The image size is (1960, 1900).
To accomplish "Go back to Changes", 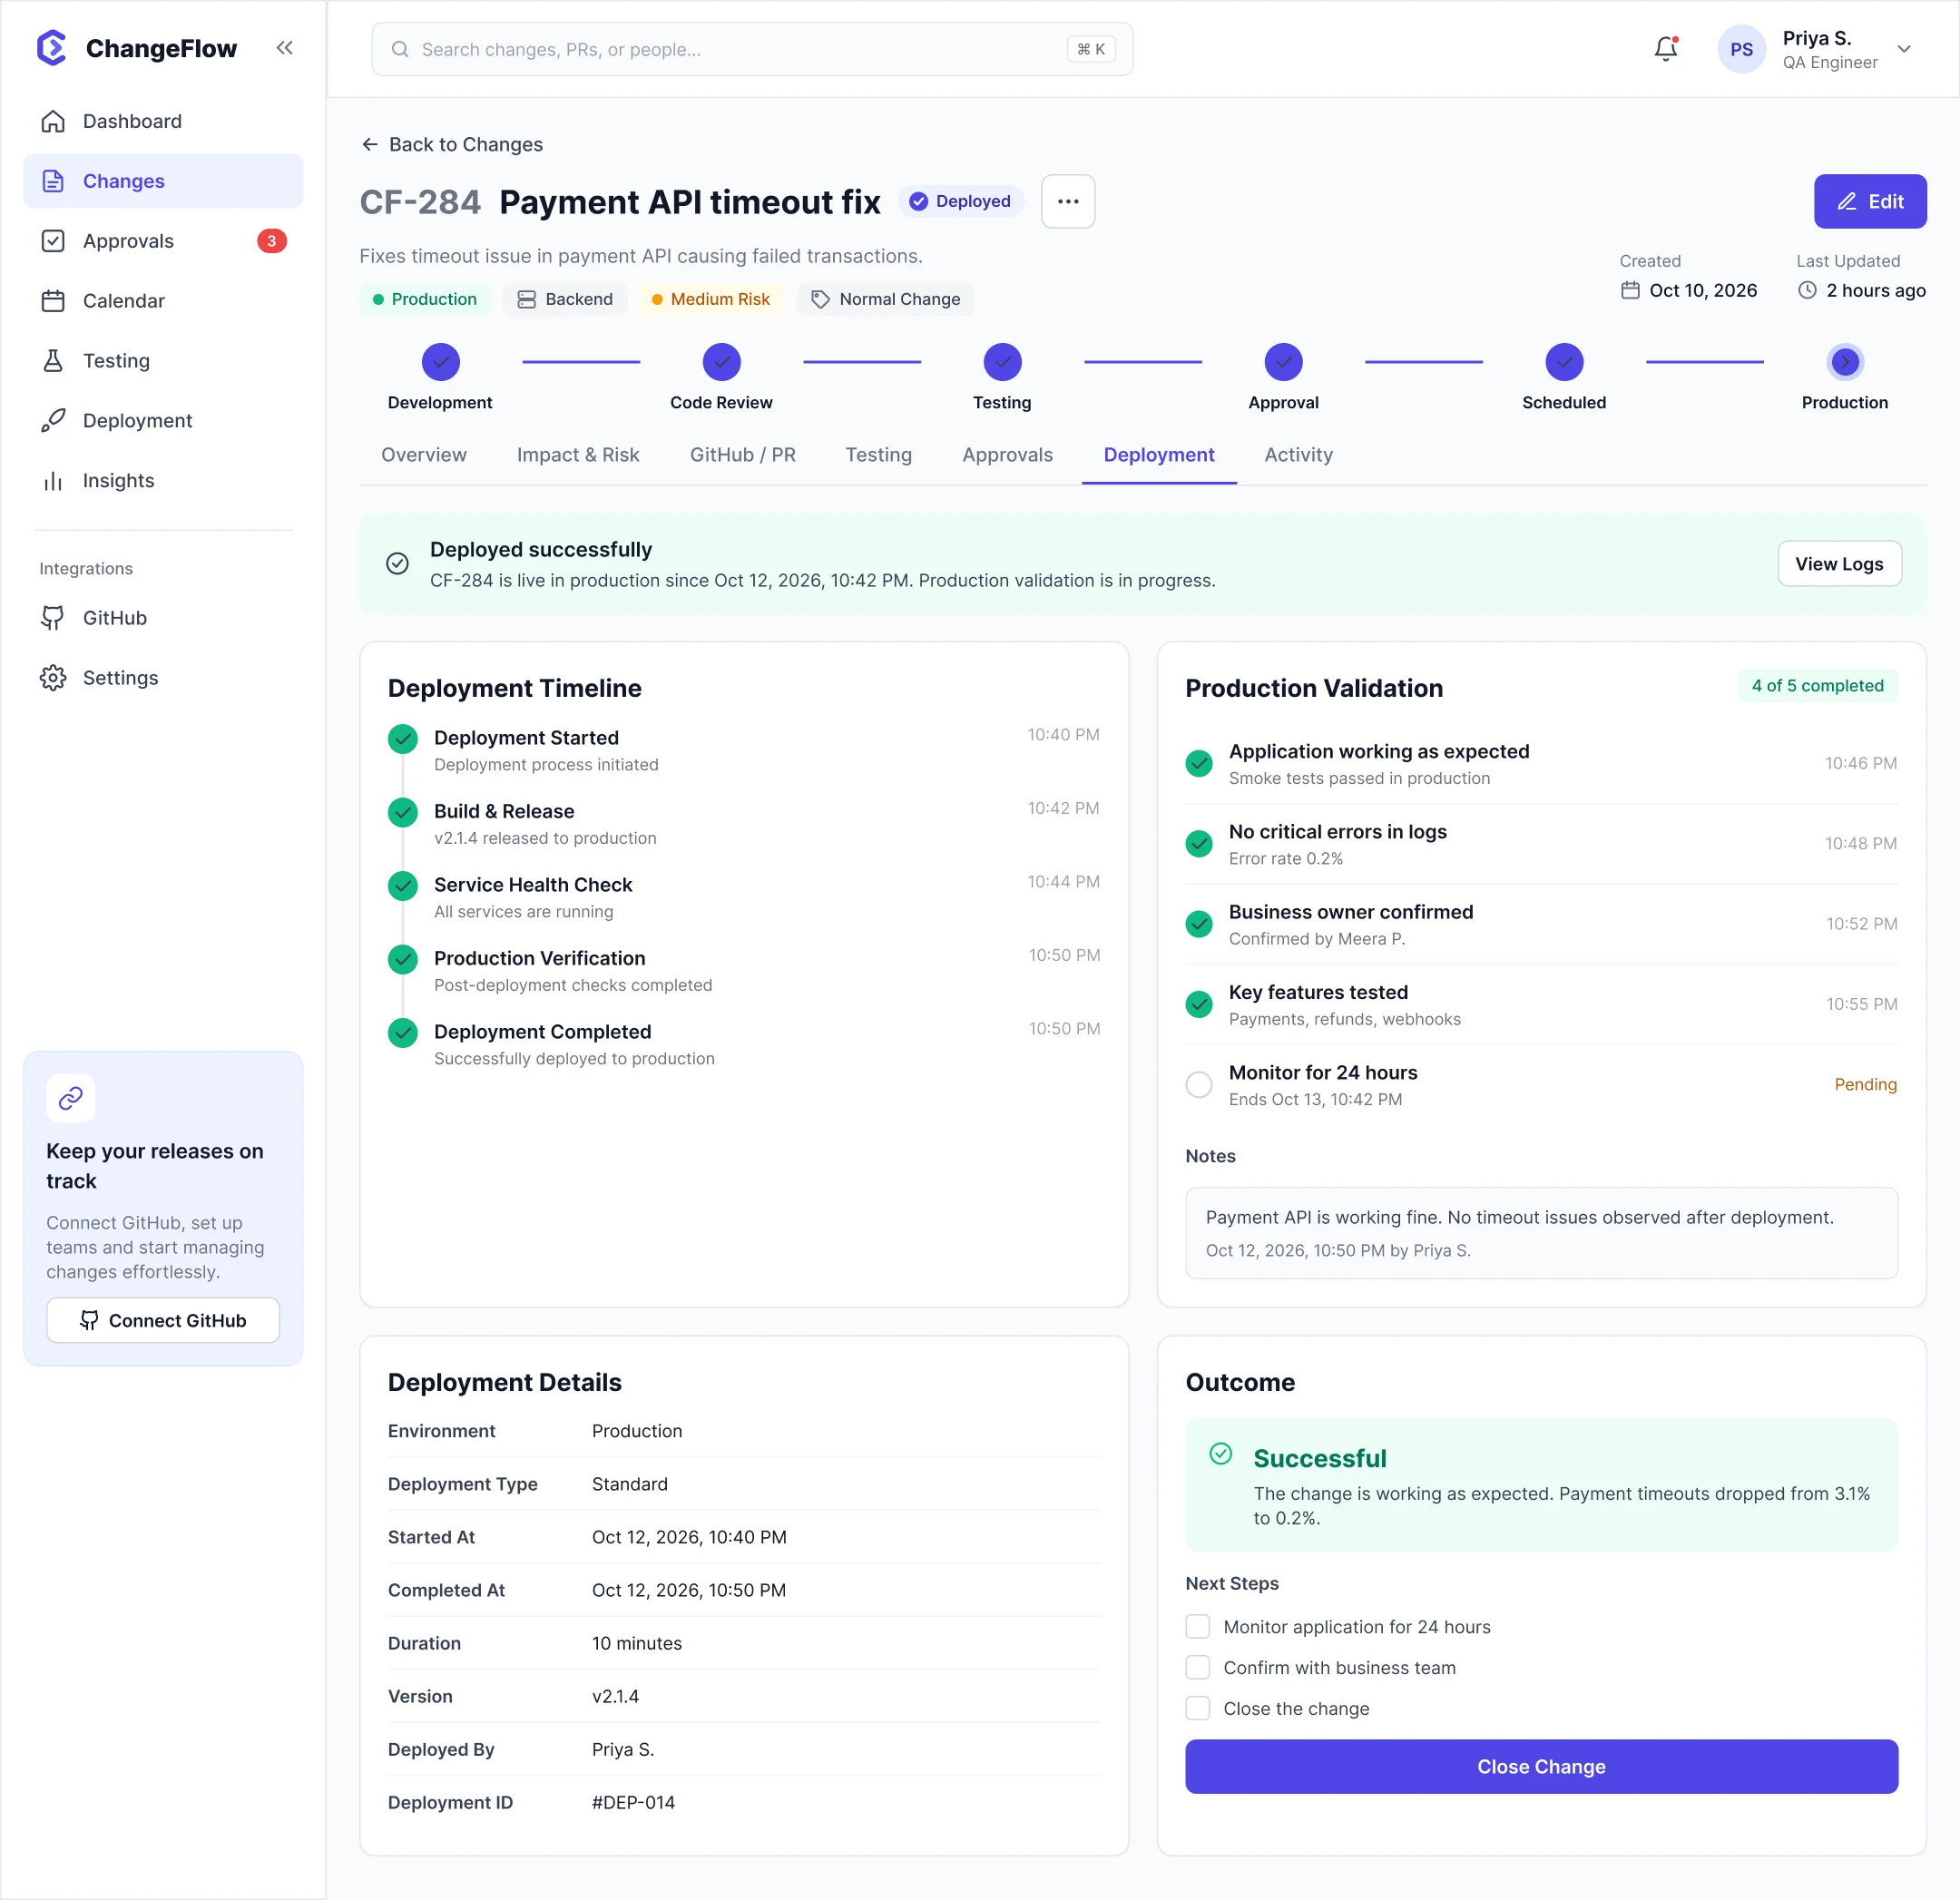I will (452, 144).
